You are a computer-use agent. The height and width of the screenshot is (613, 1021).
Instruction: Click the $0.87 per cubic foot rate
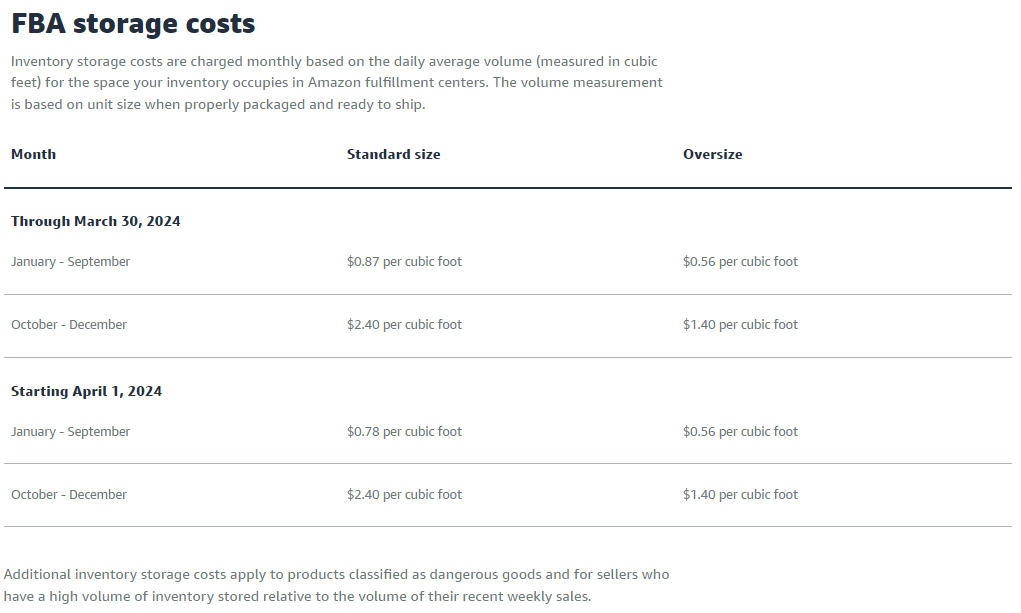[x=404, y=262]
